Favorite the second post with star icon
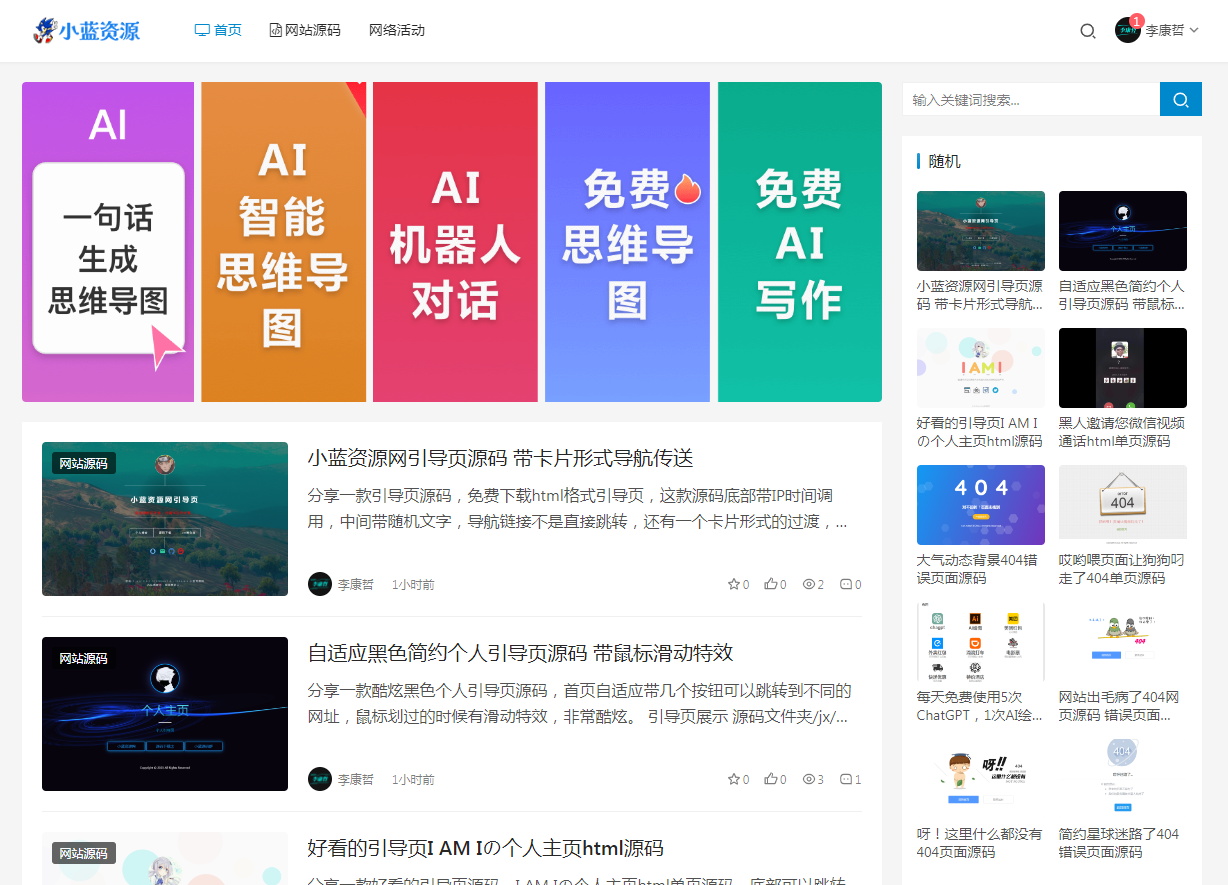 click(x=734, y=779)
